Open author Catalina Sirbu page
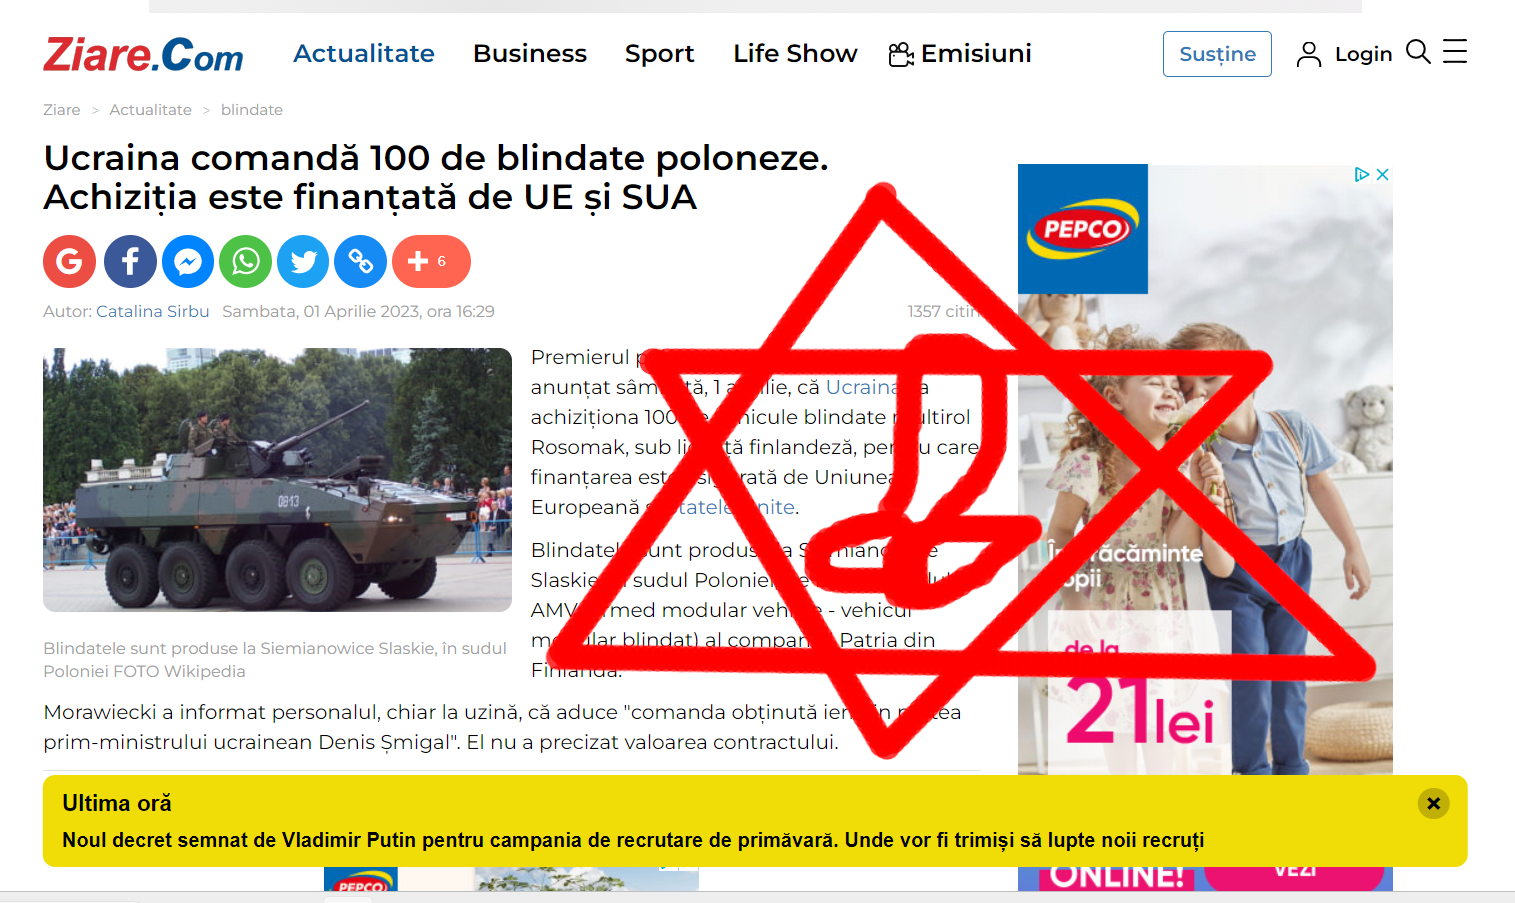This screenshot has height=903, width=1515. click(x=152, y=311)
